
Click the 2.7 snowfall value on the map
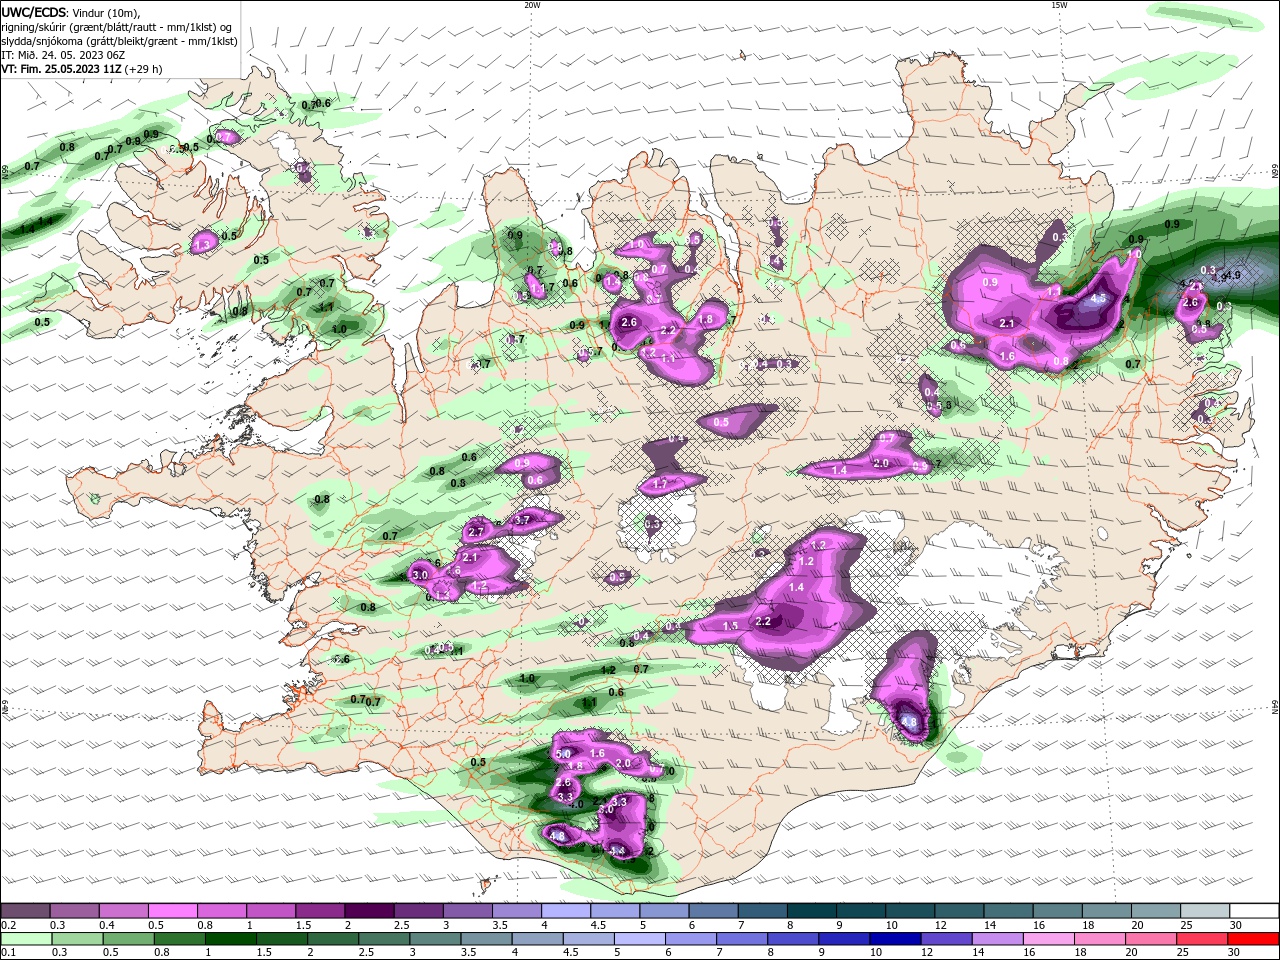coord(476,532)
